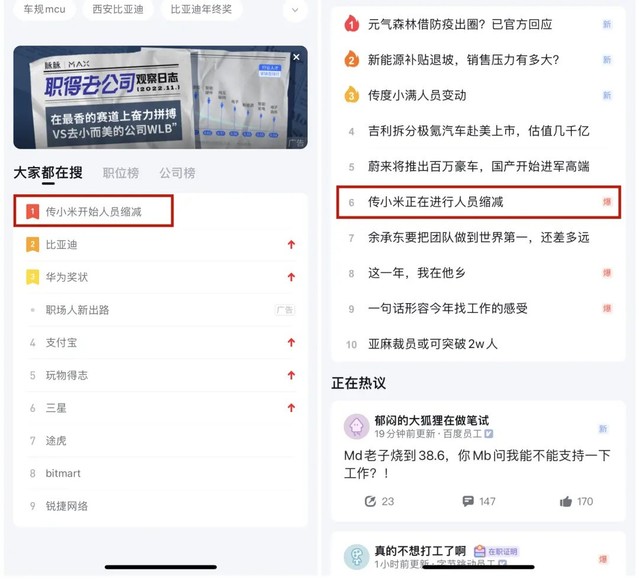Tap the yellow flame rank 3 icon
Screen dimensions: 639x579
coord(351,95)
